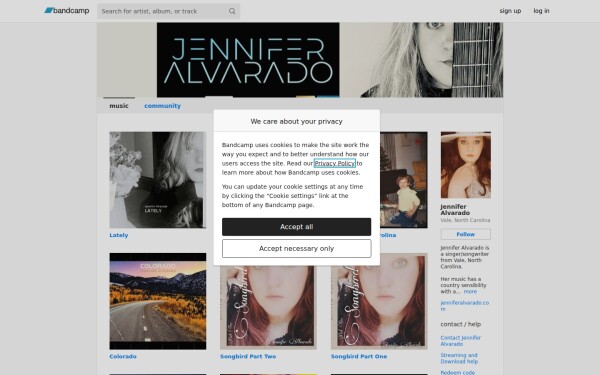600x375 pixels.
Task: Open the sign up link
Action: click(510, 11)
